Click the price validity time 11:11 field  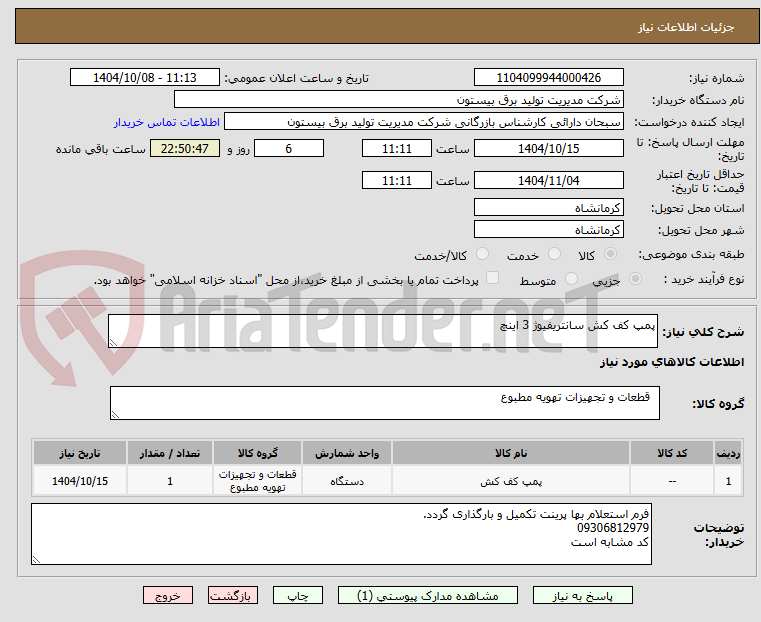pyautogui.click(x=397, y=180)
